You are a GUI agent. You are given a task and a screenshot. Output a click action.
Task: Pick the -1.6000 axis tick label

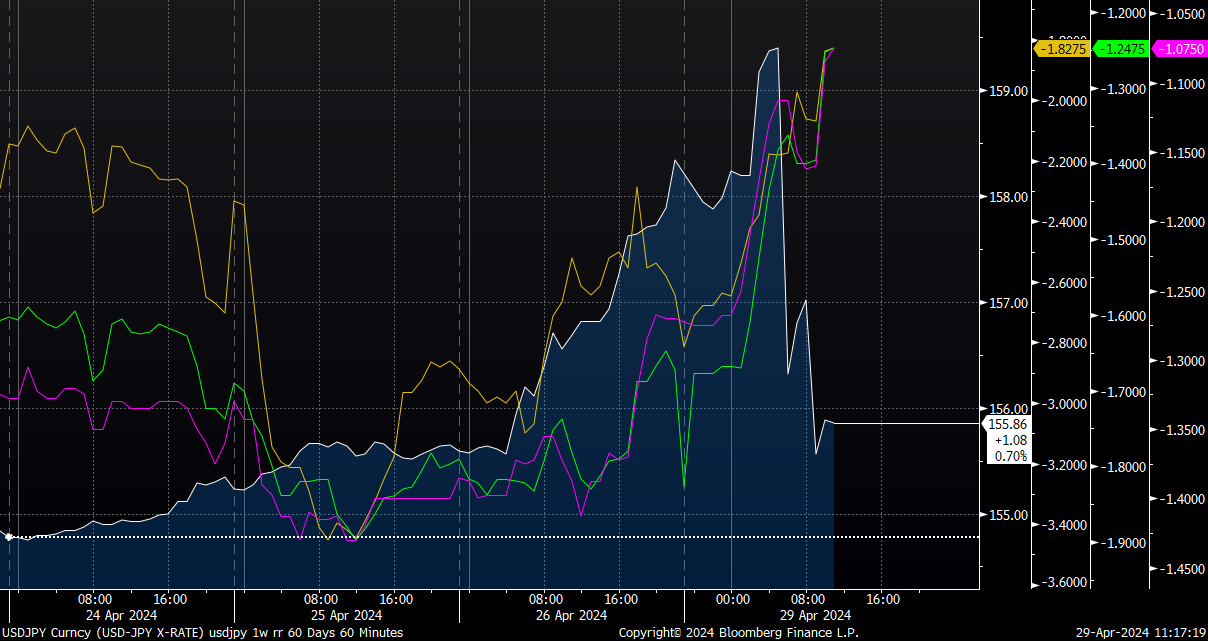(x=1122, y=316)
